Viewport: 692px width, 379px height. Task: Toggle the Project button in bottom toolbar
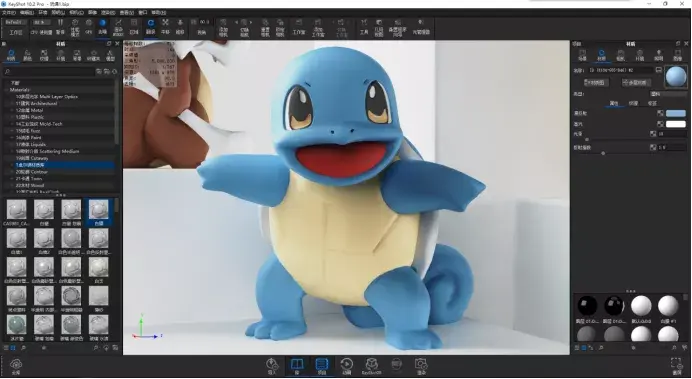tap(322, 366)
